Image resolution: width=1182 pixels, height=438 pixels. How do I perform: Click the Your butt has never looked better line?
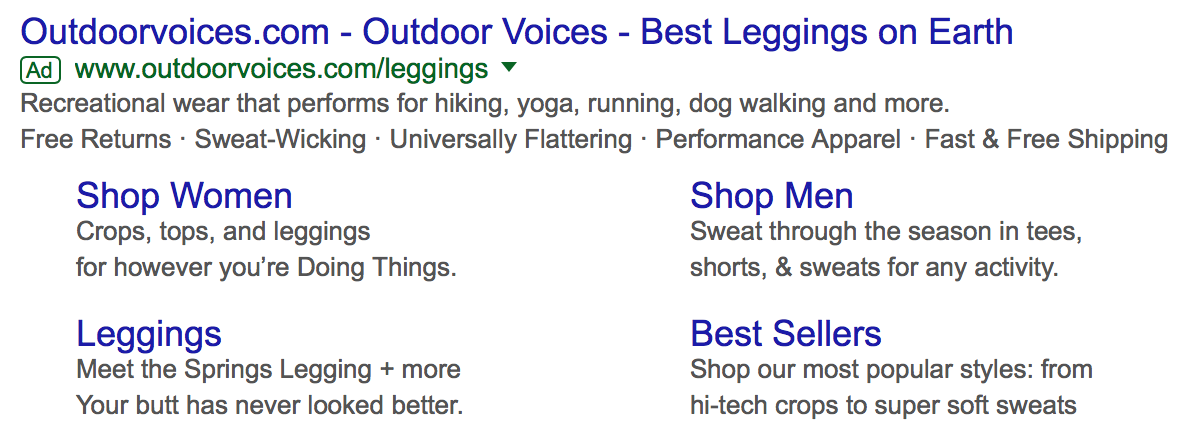tap(269, 406)
